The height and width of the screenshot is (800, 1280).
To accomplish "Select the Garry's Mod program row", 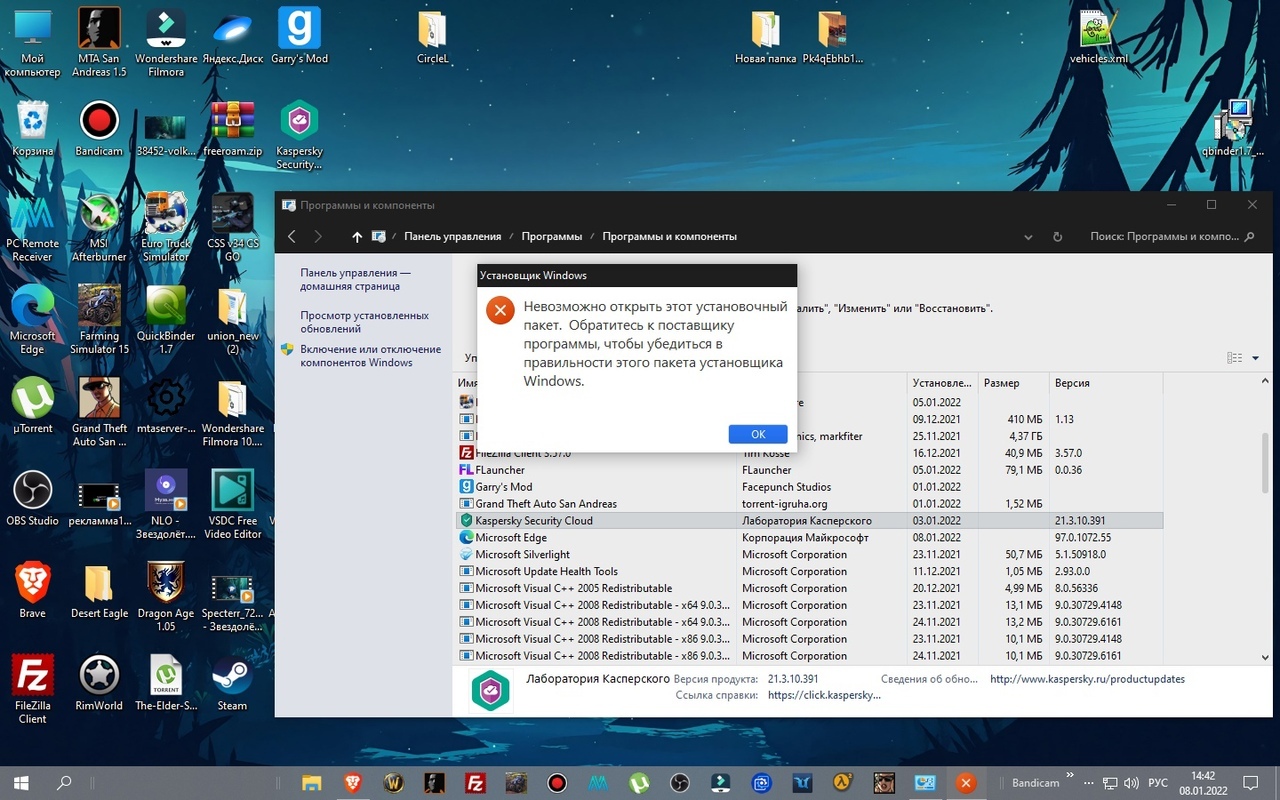I will tap(809, 487).
